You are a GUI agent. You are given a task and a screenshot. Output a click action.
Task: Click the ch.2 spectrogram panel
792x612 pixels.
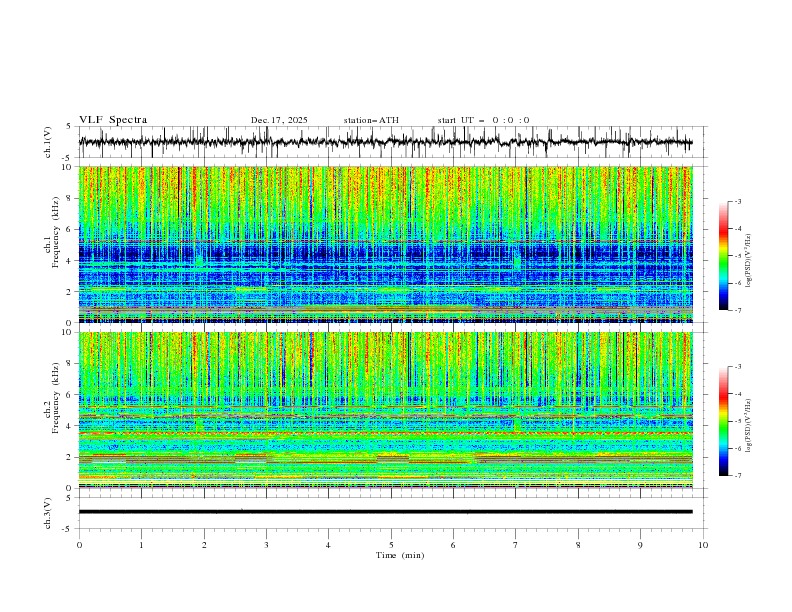click(x=385, y=410)
